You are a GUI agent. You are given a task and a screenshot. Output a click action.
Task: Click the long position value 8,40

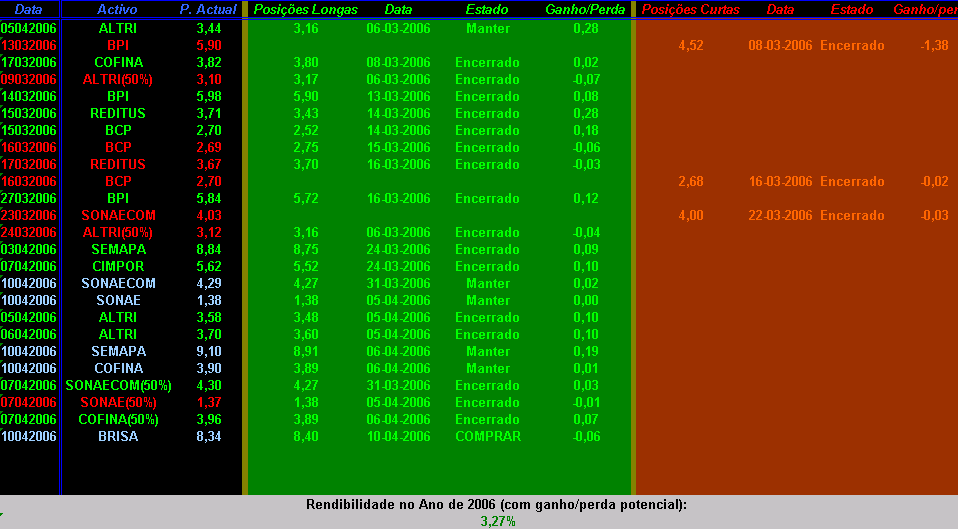coord(306,436)
